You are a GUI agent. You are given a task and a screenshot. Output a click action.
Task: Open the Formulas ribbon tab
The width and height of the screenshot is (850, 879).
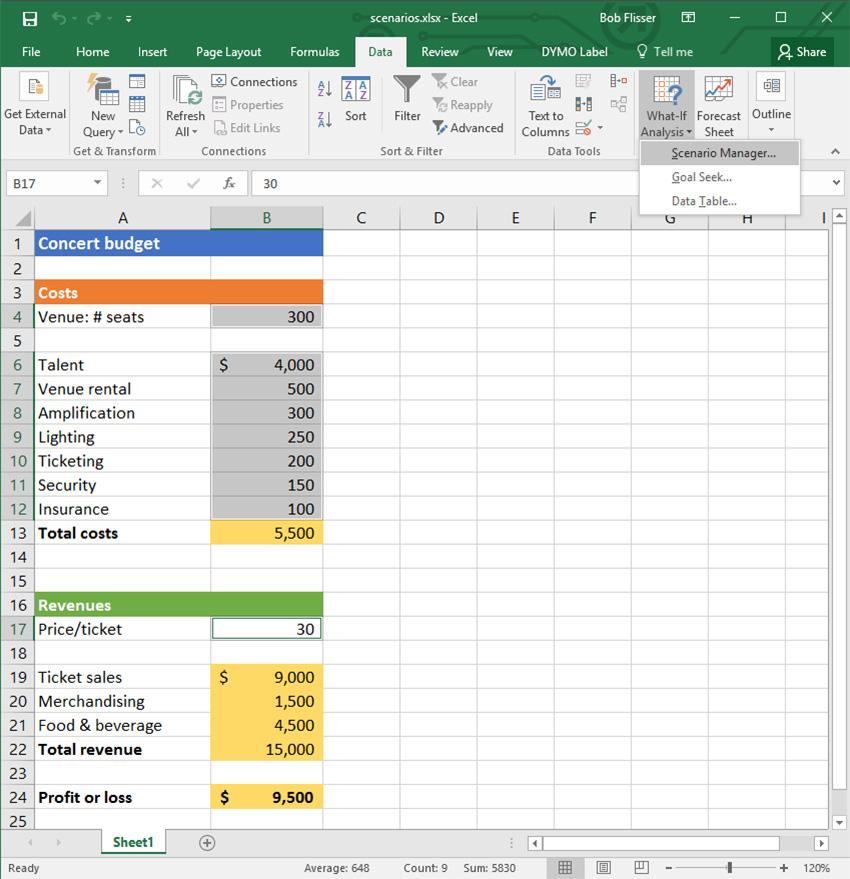(315, 52)
